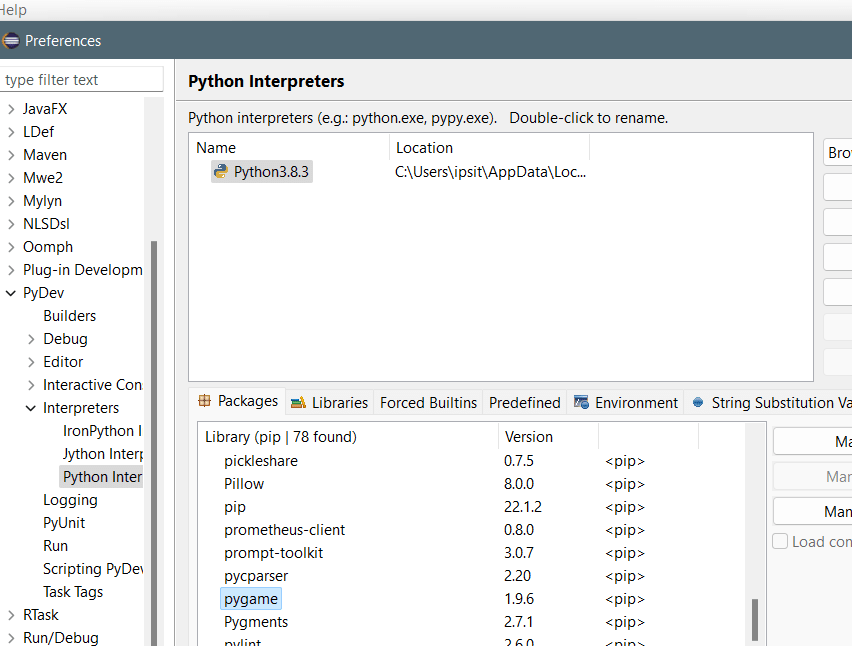This screenshot has width=852, height=646.
Task: Select the pygame package row
Action: [x=251, y=599]
